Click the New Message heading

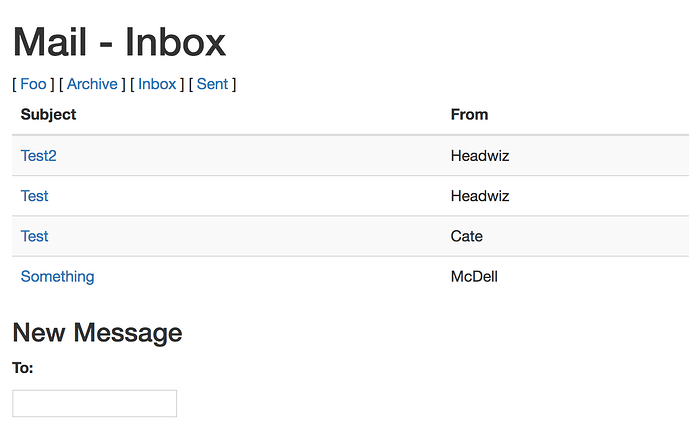pyautogui.click(x=97, y=332)
